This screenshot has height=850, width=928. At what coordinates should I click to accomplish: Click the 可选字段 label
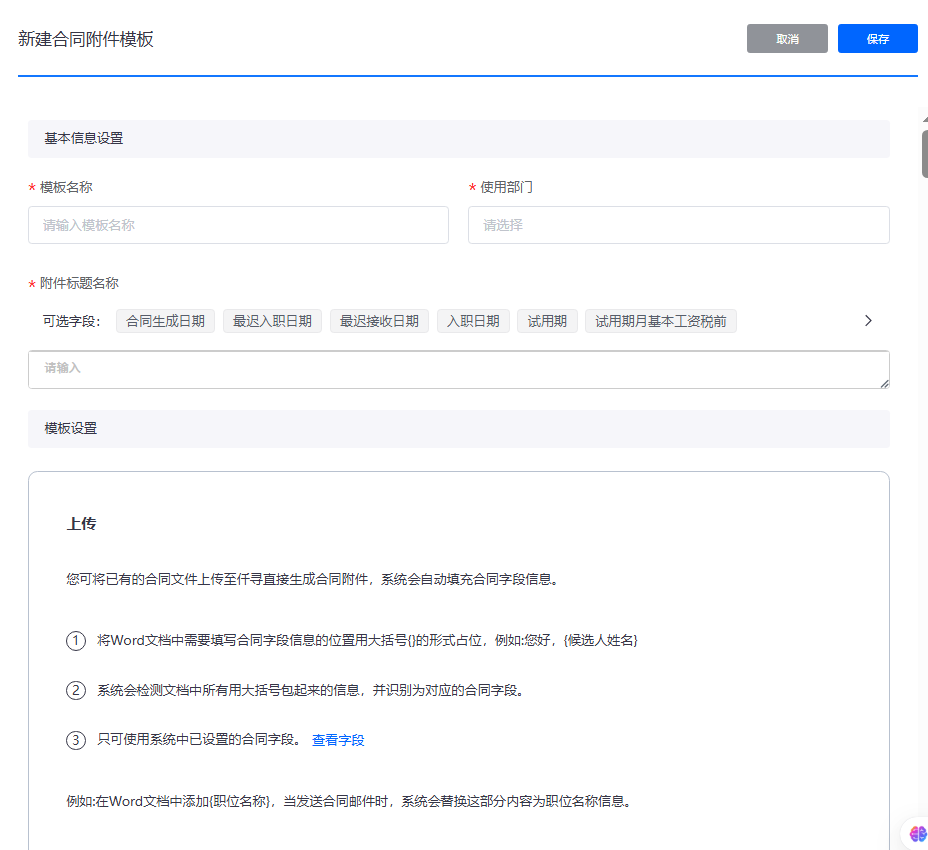pos(72,321)
